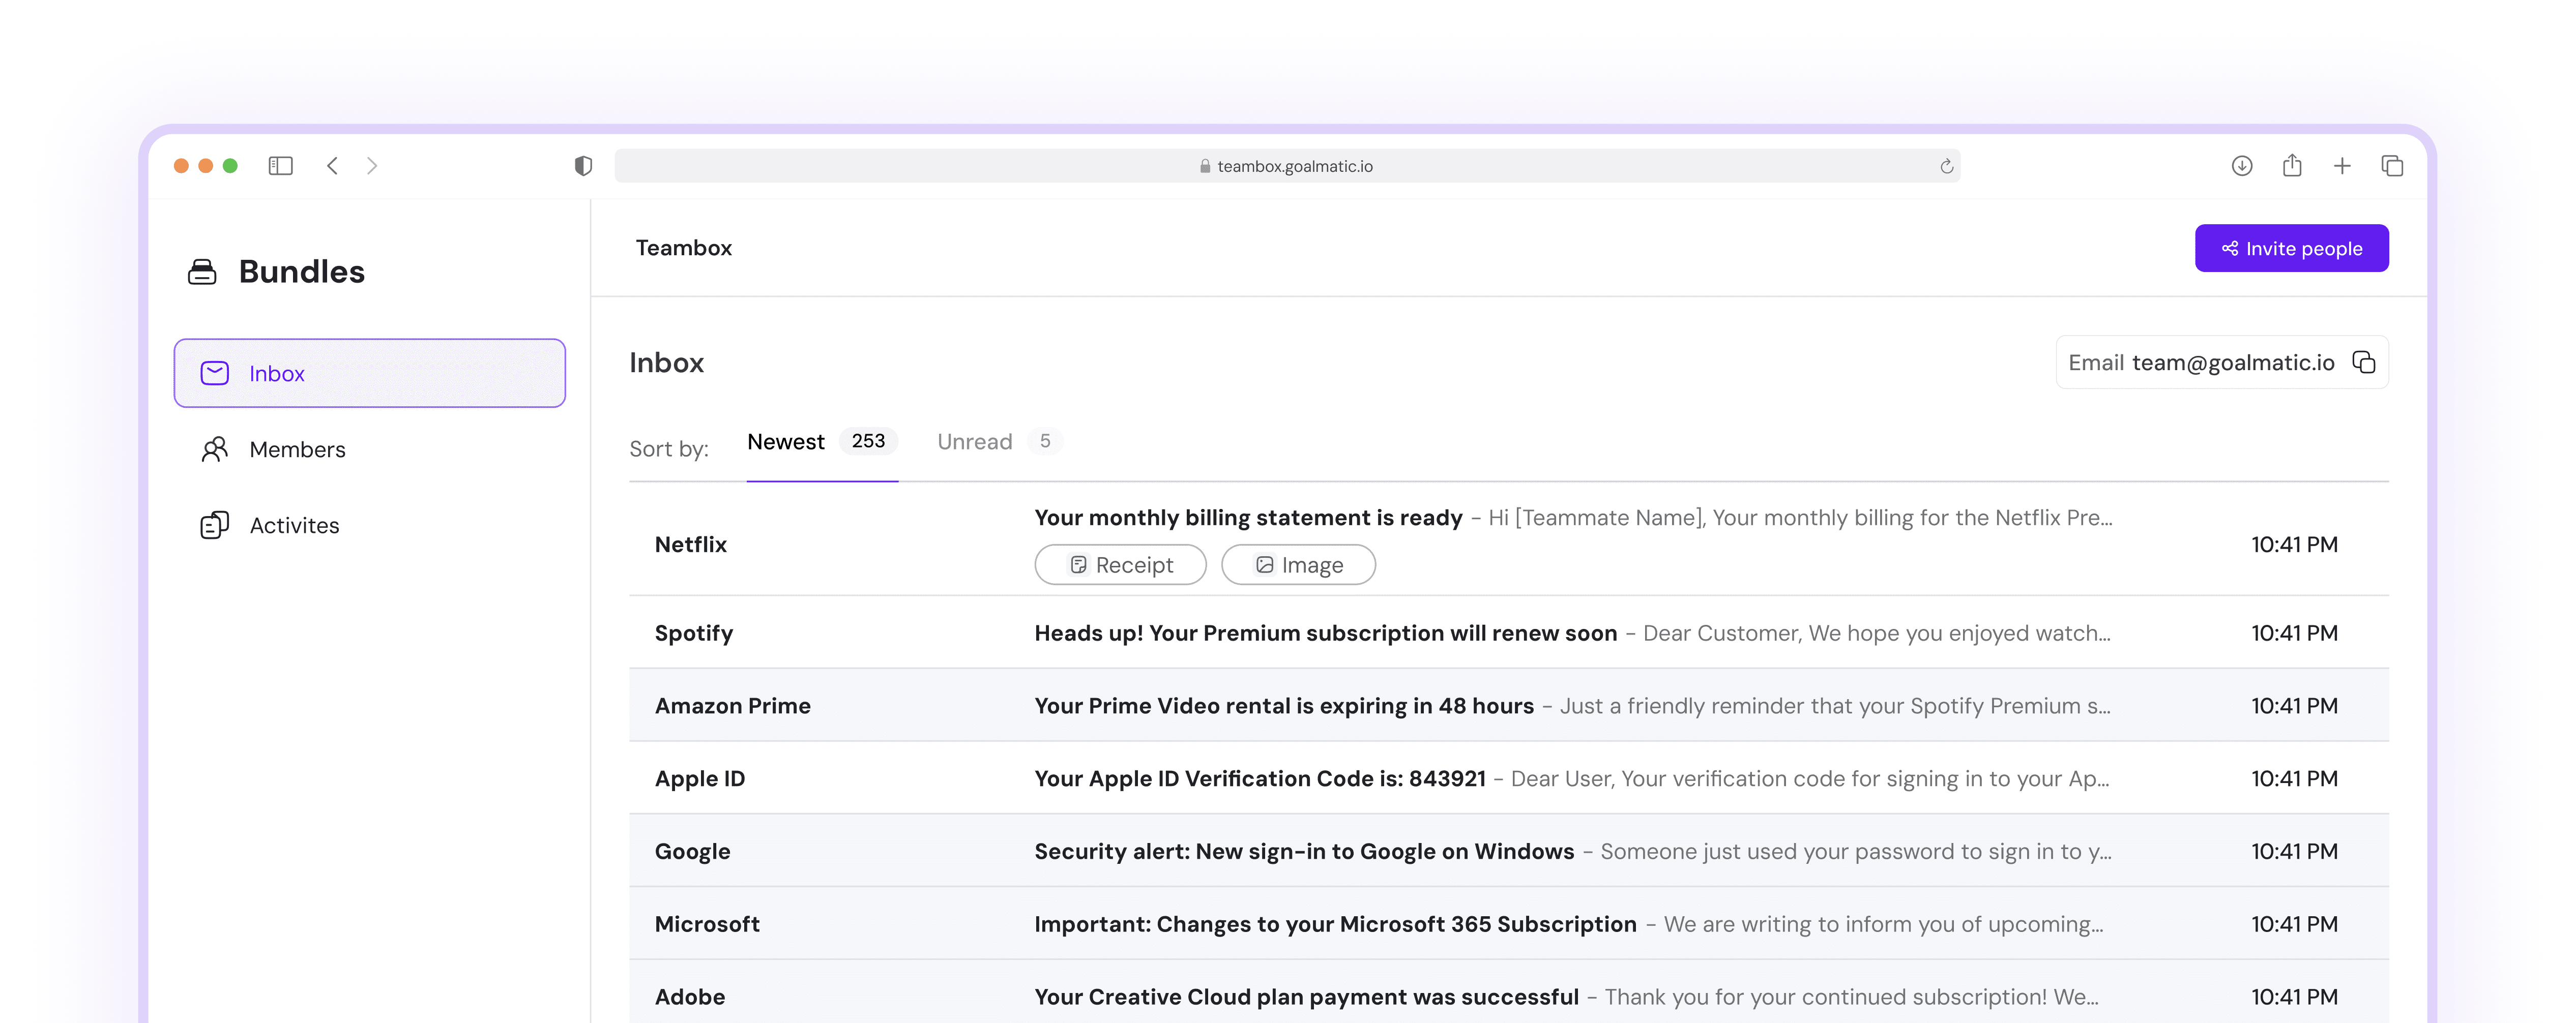The height and width of the screenshot is (1023, 2576).
Task: Go to Activites in sidebar
Action: pos(294,525)
